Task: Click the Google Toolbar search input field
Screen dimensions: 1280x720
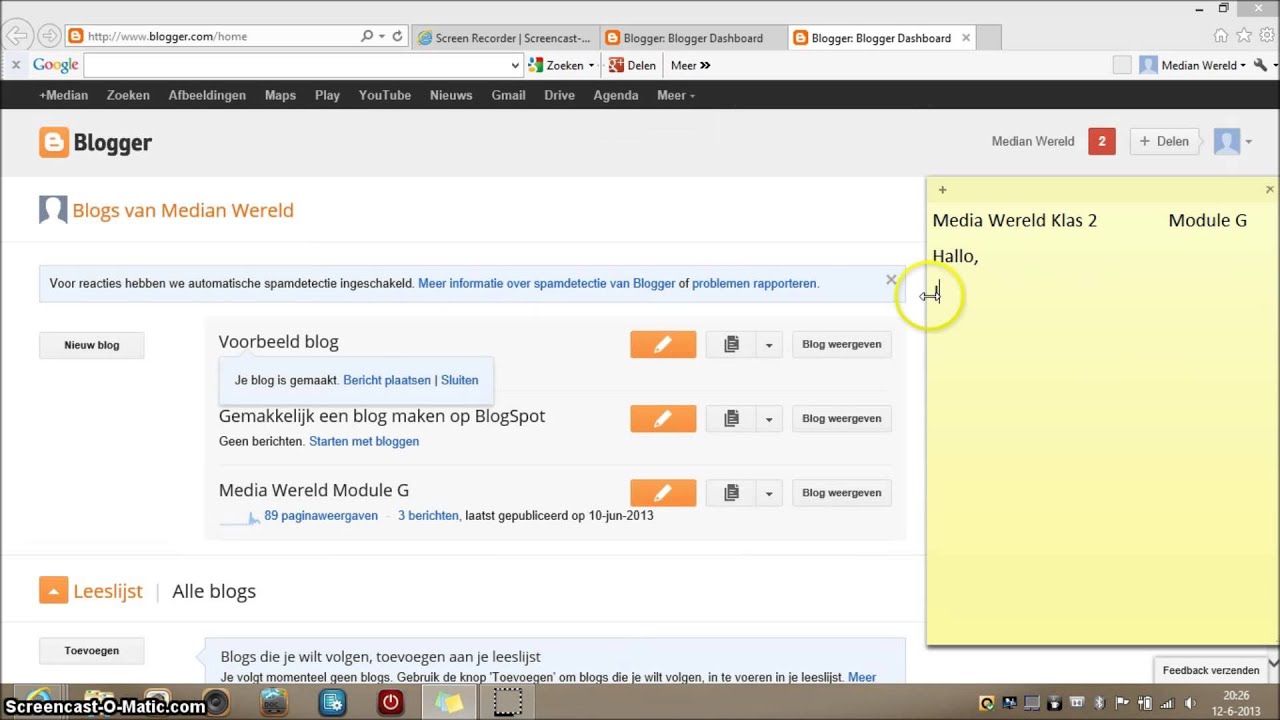Action: tap(297, 65)
